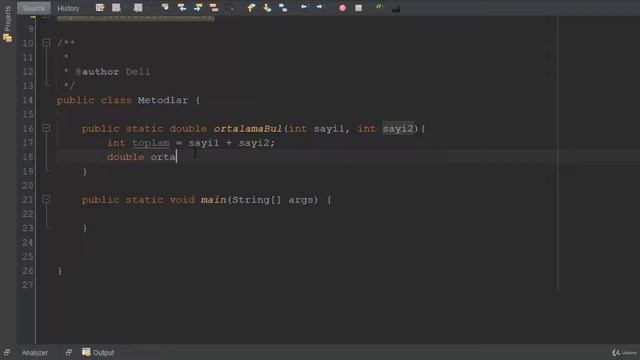Collapse the Javadoc comment fold at line 10
Viewport: 640px width, 360px height.
click(x=46, y=43)
